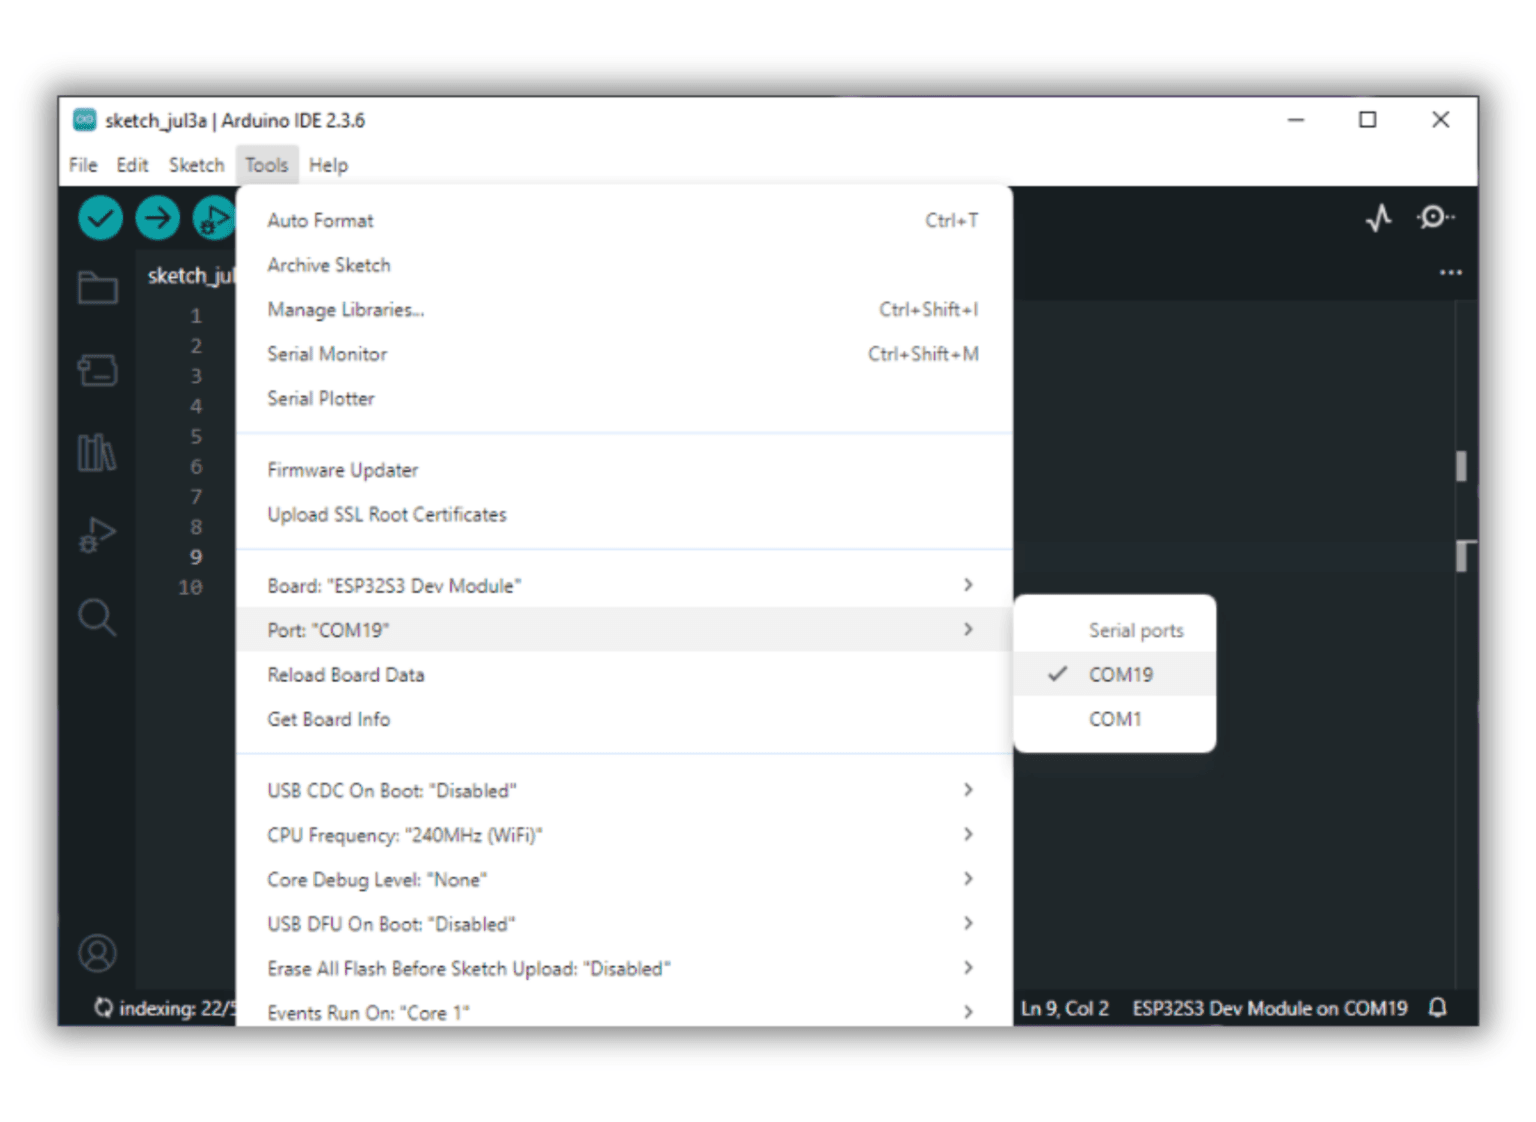1536x1122 pixels.
Task: Open the Serial Plotter waveform icon
Action: coord(1378,218)
